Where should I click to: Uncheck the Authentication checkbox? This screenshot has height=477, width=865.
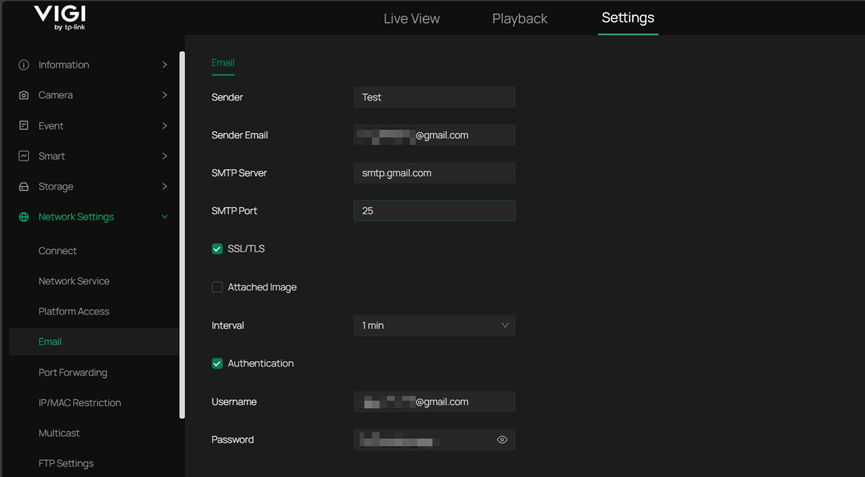217,364
